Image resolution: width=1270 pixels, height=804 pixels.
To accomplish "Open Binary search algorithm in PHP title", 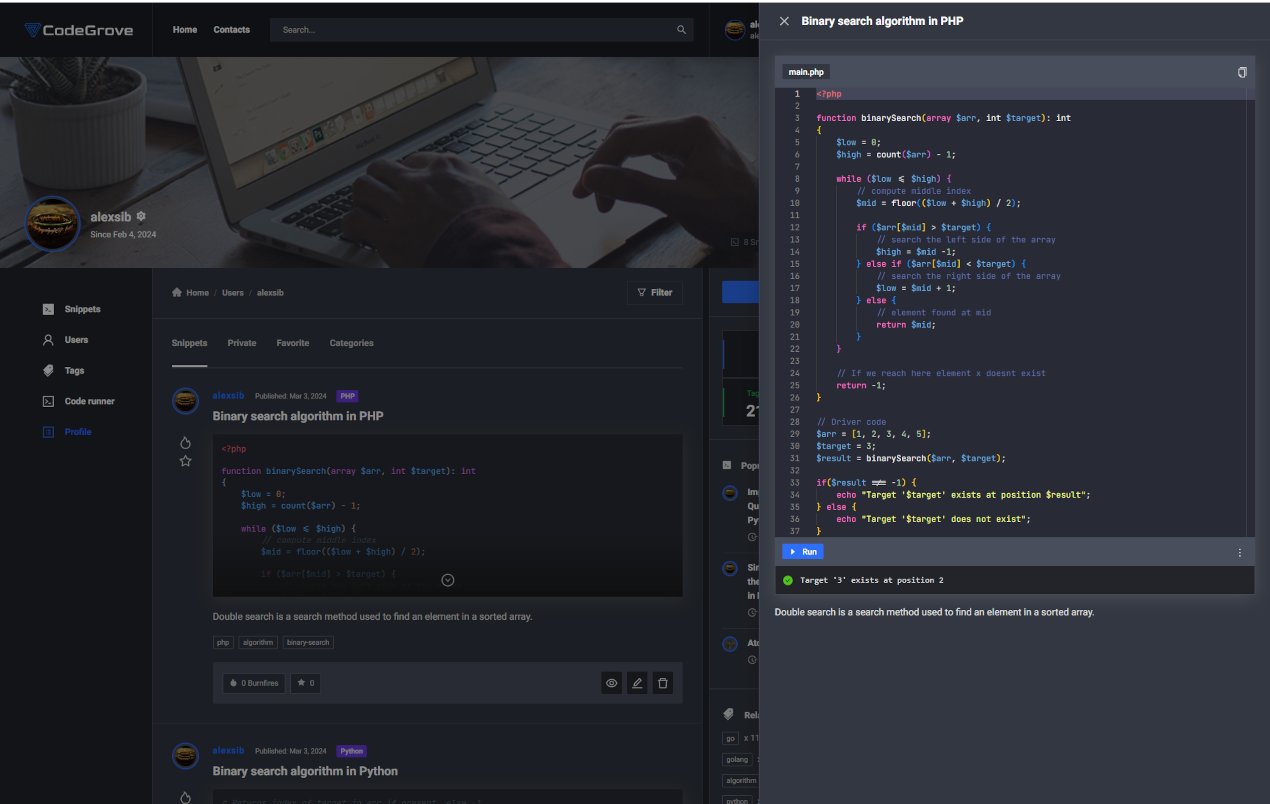I will click(x=298, y=416).
